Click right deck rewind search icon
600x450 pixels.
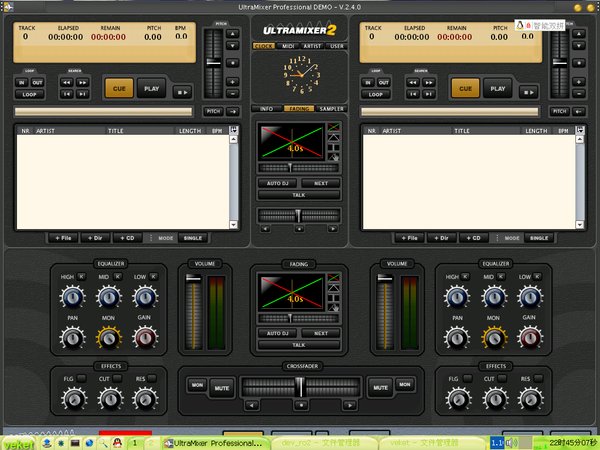click(412, 81)
